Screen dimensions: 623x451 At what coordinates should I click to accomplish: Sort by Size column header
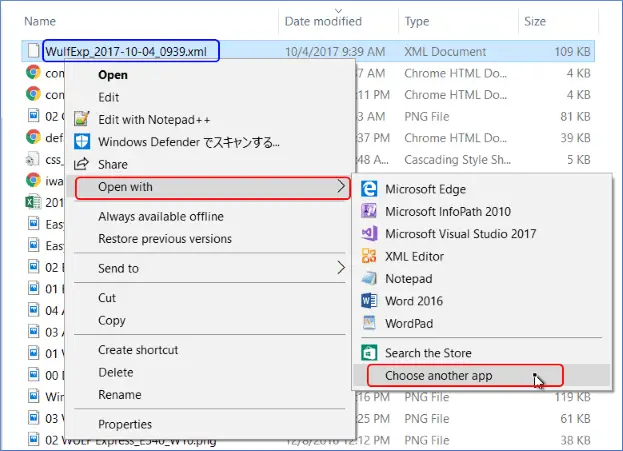point(535,21)
